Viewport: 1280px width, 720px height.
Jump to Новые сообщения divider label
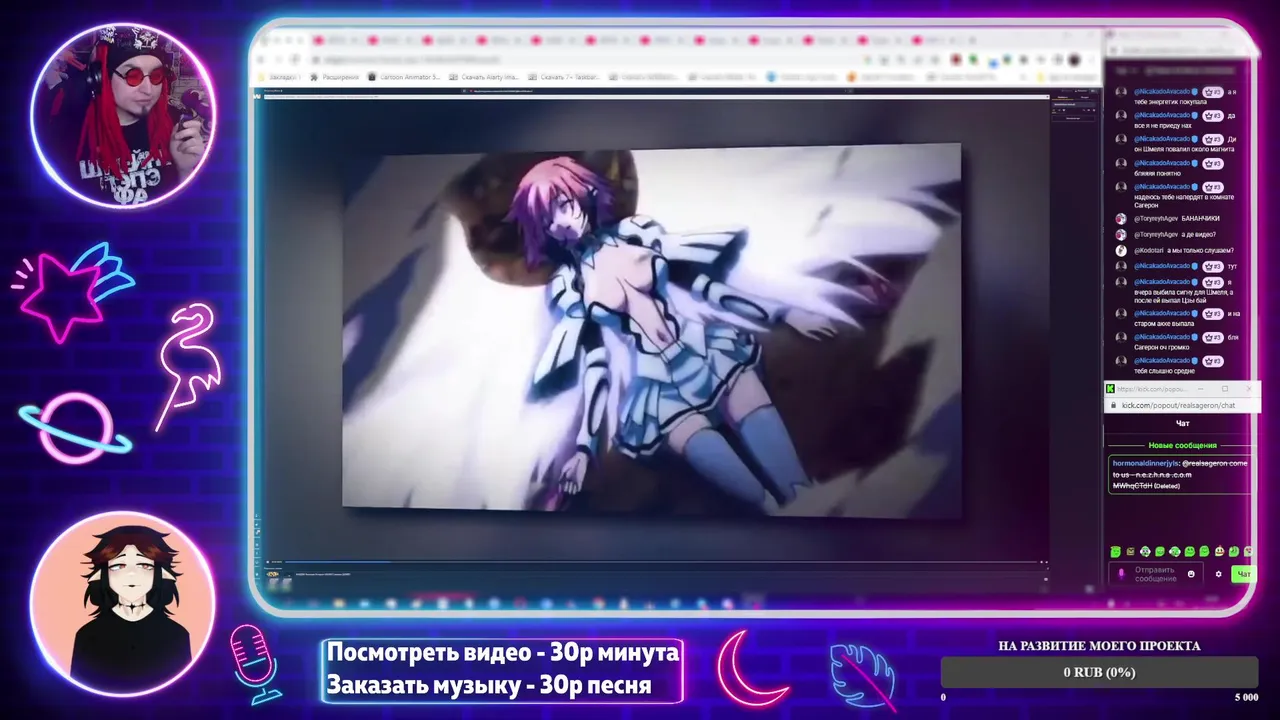pos(1182,445)
